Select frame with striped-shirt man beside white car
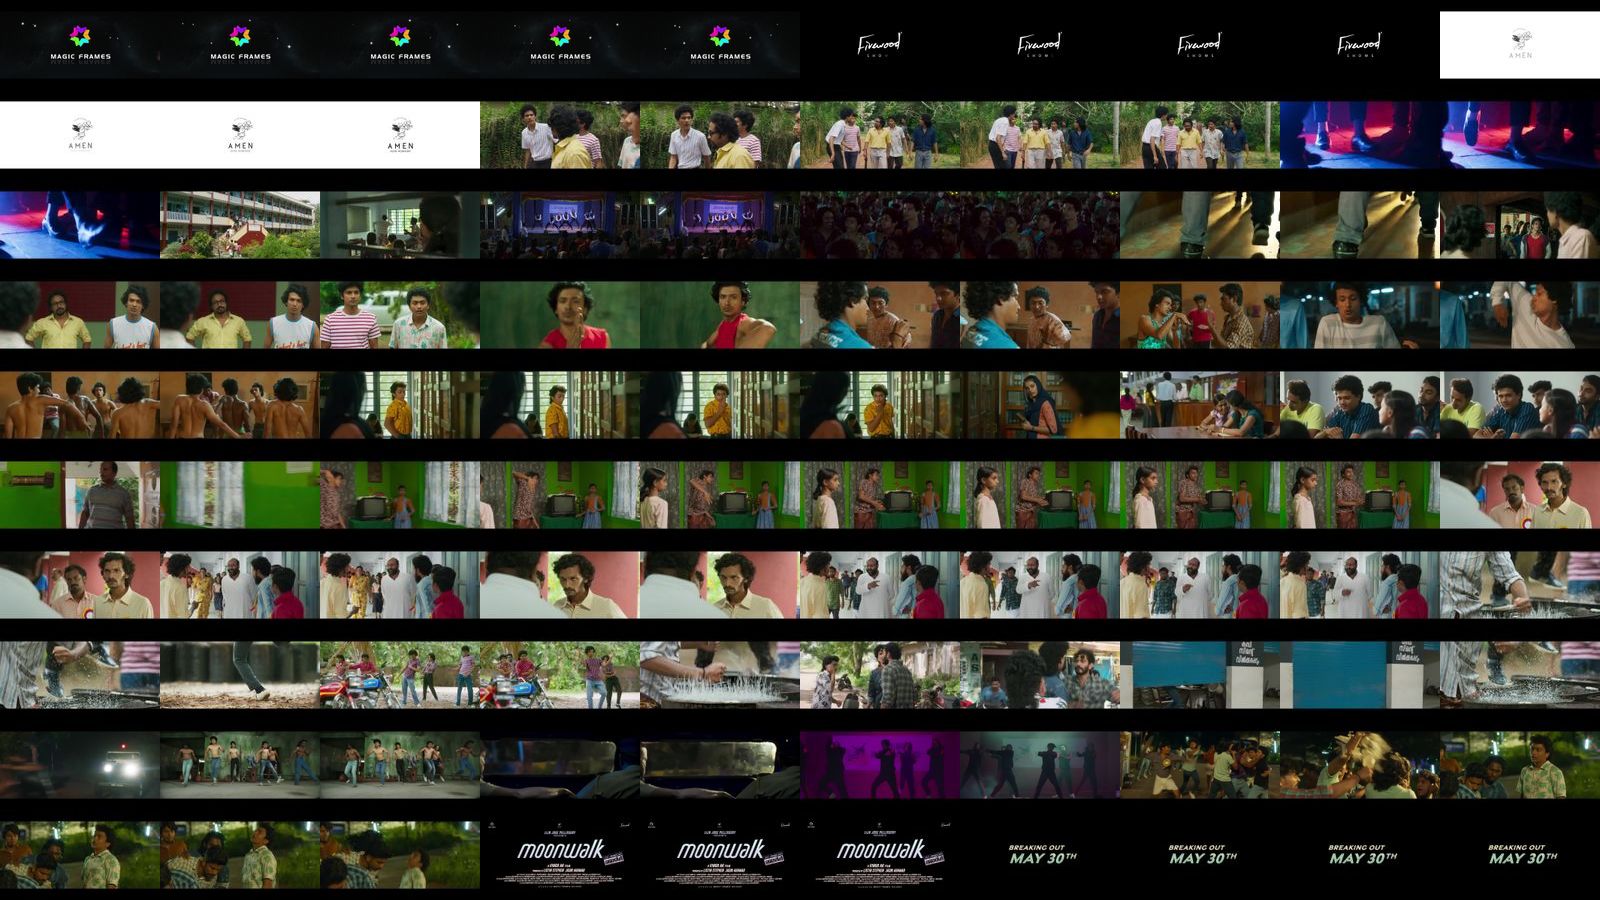 [x=400, y=315]
